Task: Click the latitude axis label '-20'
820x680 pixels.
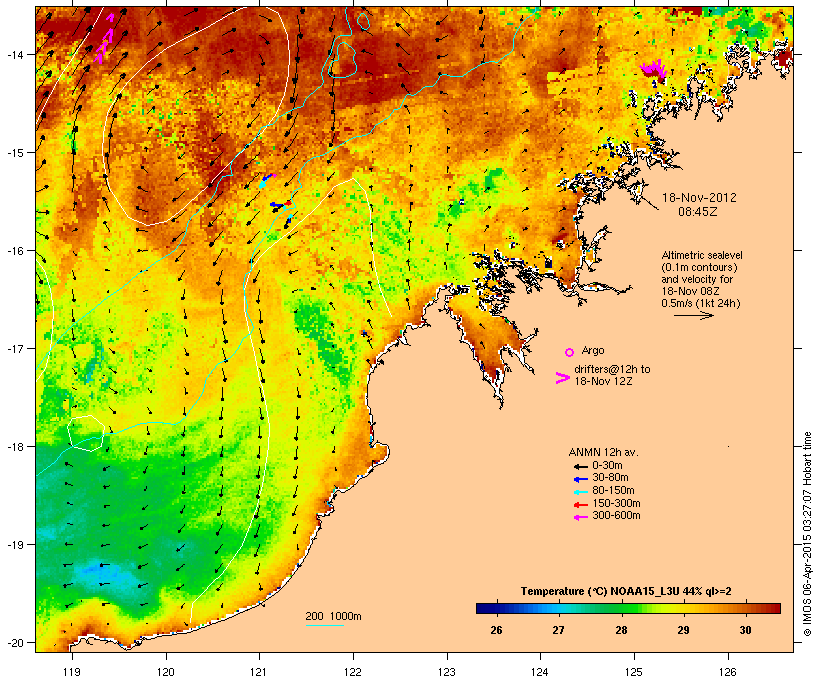Action: click(x=14, y=643)
